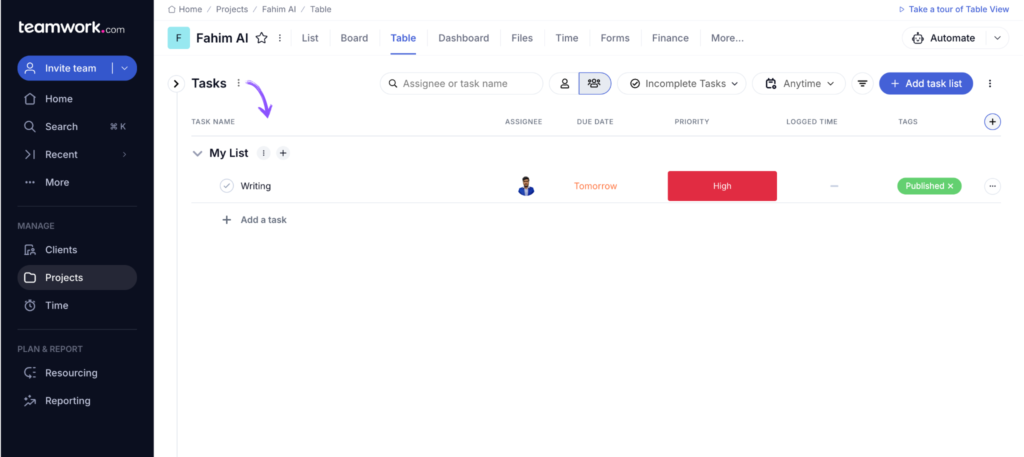Show only my tasks person icon
The height and width of the screenshot is (457, 1024).
click(x=564, y=84)
